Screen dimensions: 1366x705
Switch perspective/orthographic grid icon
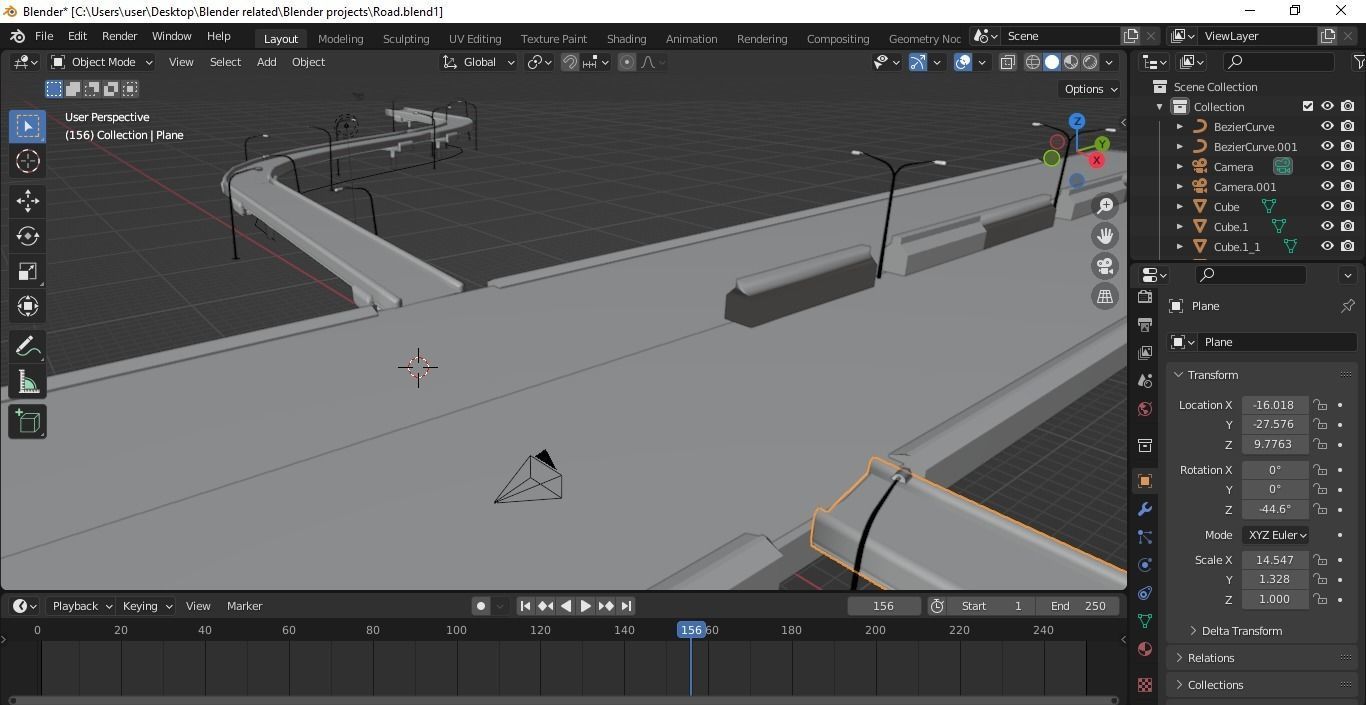click(1105, 296)
